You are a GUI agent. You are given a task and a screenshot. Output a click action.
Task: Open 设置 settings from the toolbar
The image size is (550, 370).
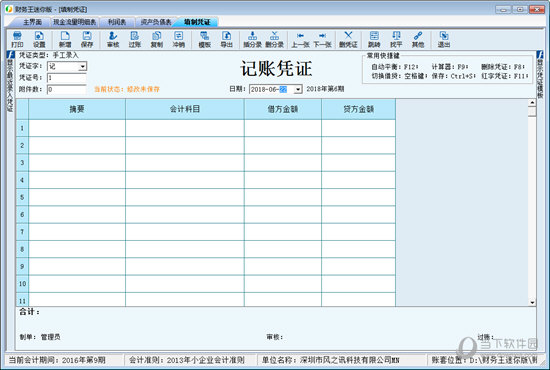pos(39,39)
